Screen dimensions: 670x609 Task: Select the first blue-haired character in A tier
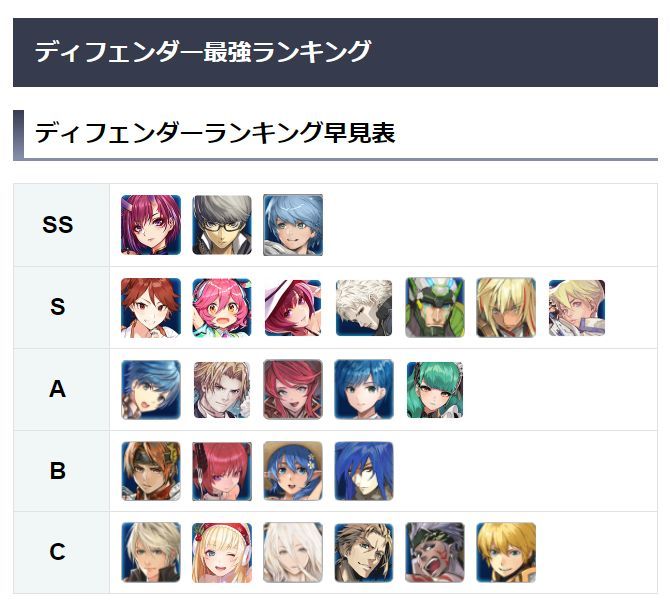(x=151, y=389)
